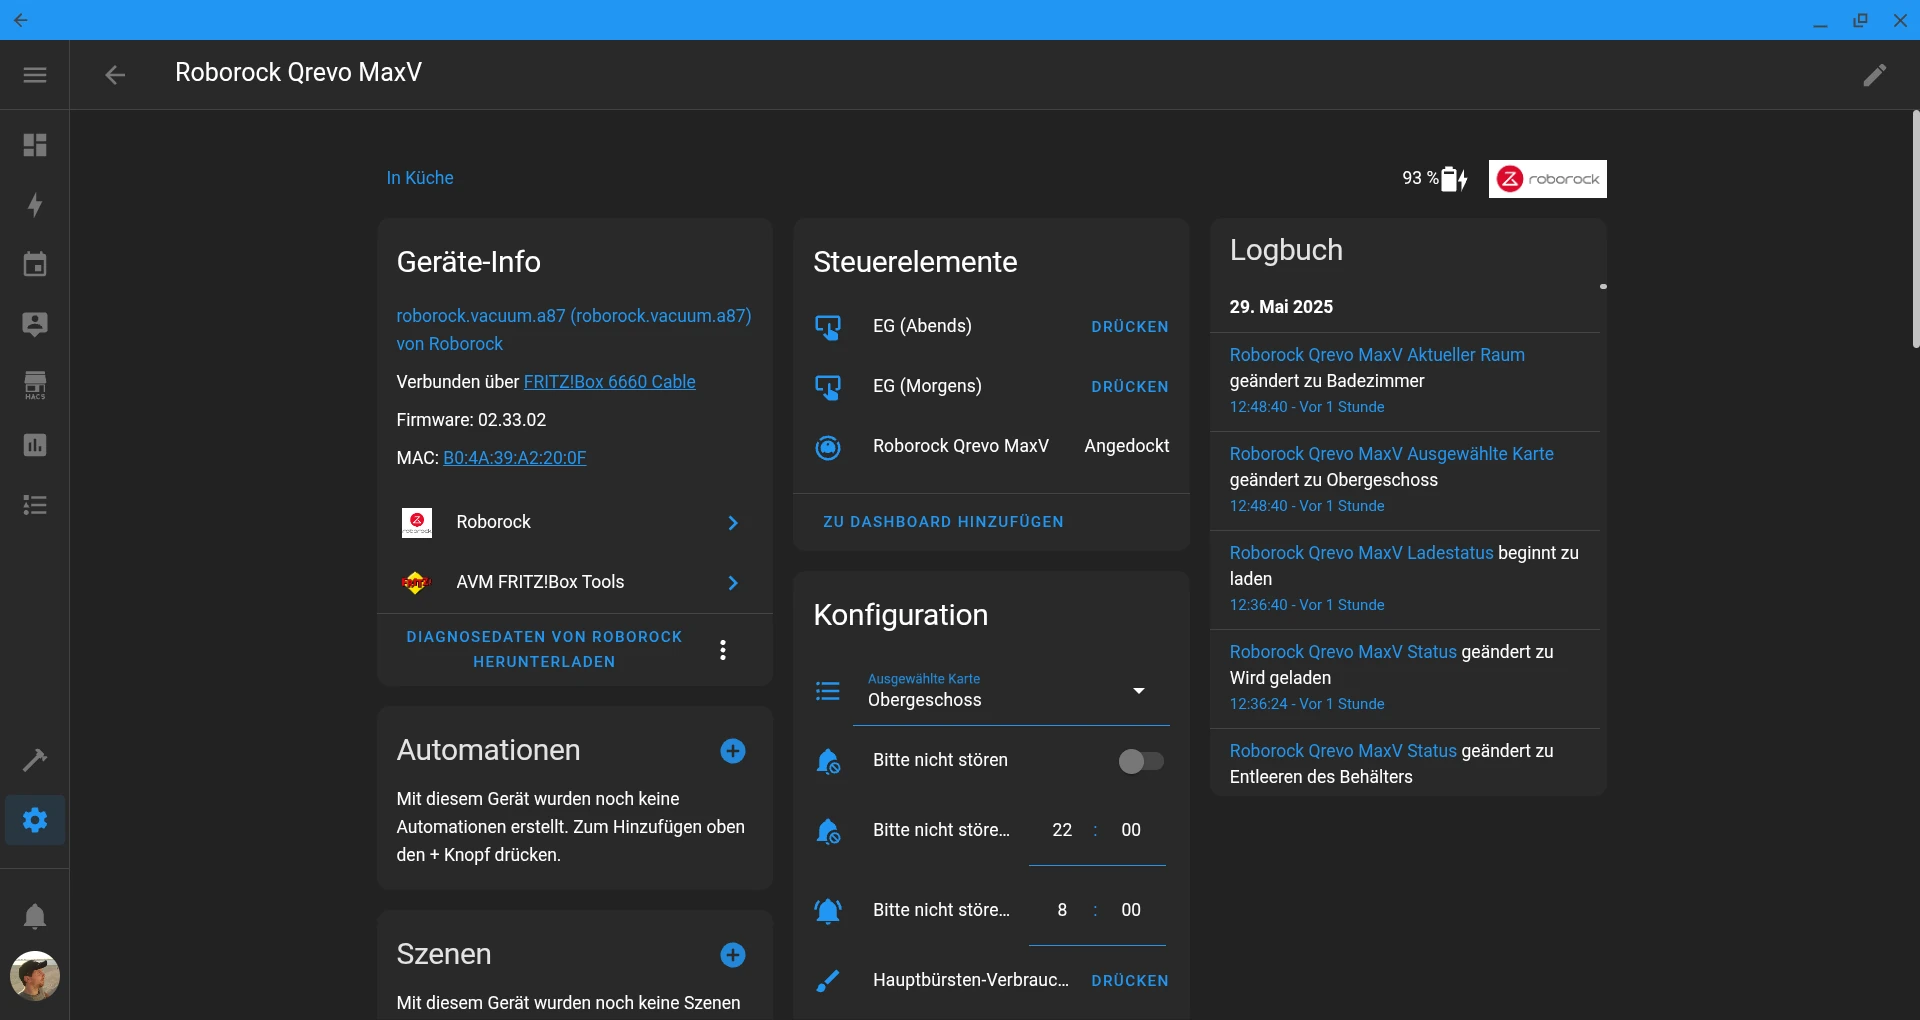Toggle Bitte nicht stören switch
Viewport: 1920px width, 1020px height.
coord(1141,761)
